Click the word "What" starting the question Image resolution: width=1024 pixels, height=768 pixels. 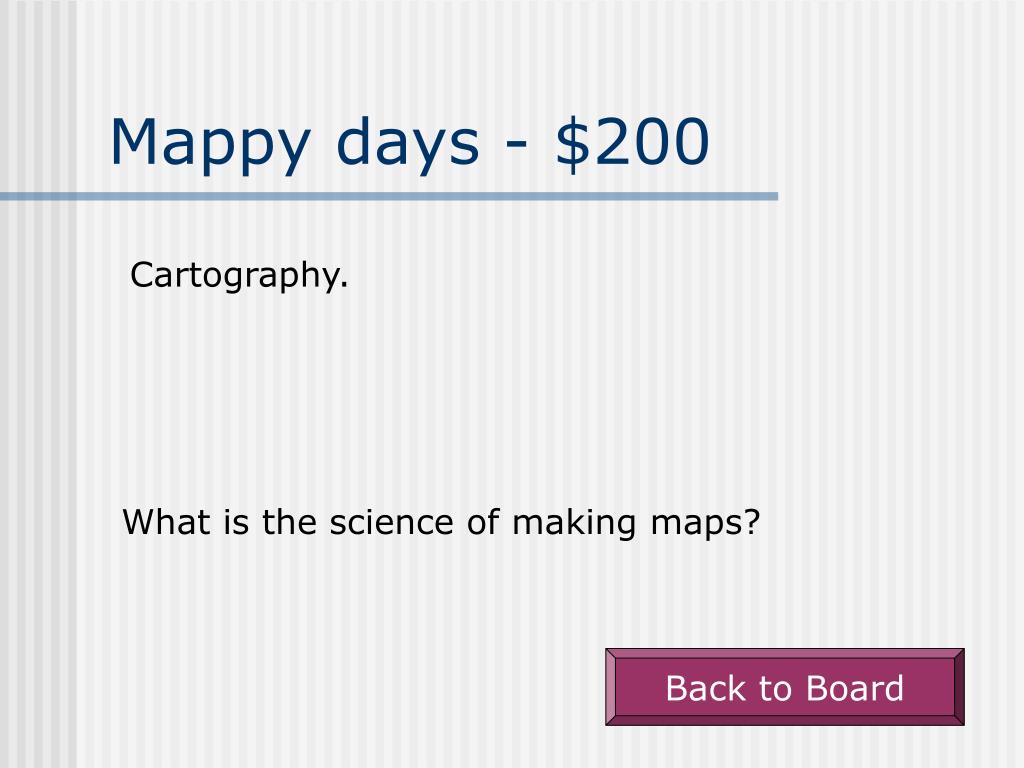[167, 522]
